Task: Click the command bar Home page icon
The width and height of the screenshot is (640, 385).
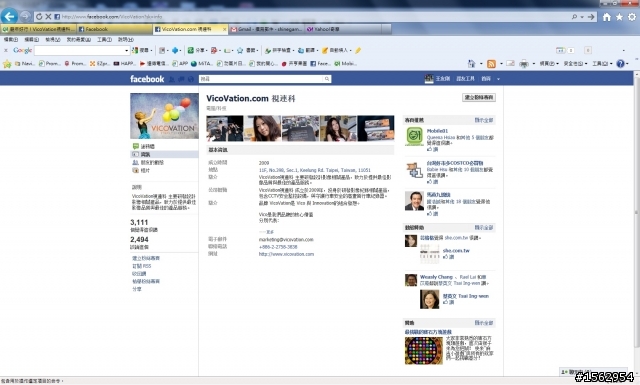Action: [x=472, y=63]
